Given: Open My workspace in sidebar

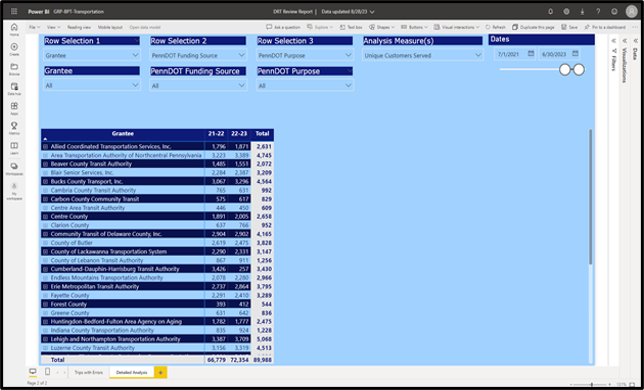Looking at the screenshot, I should 14,191.
